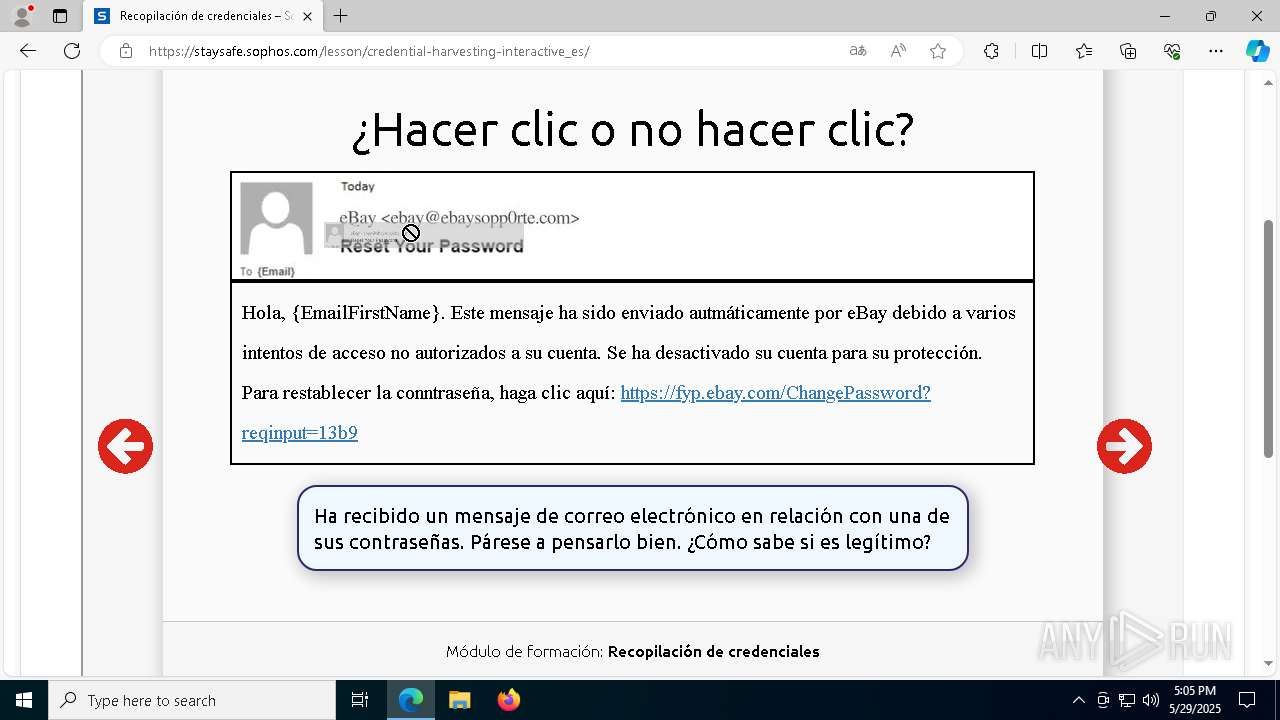Click the page vertical scrollbar thumb
Image resolution: width=1280 pixels, height=720 pixels.
tap(1269, 338)
